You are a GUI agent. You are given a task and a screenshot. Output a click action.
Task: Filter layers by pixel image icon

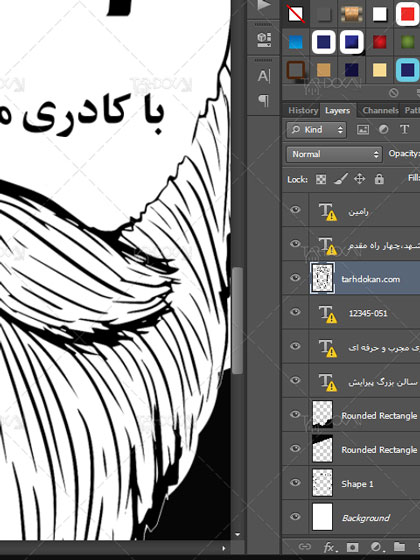click(x=363, y=130)
